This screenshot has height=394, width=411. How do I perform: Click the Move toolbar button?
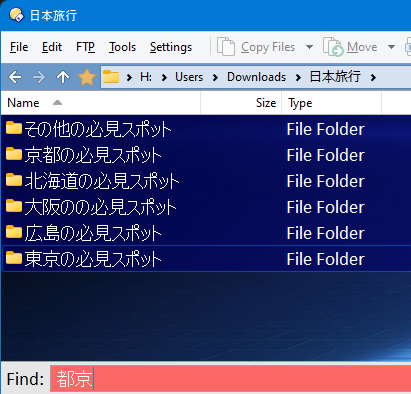point(350,47)
